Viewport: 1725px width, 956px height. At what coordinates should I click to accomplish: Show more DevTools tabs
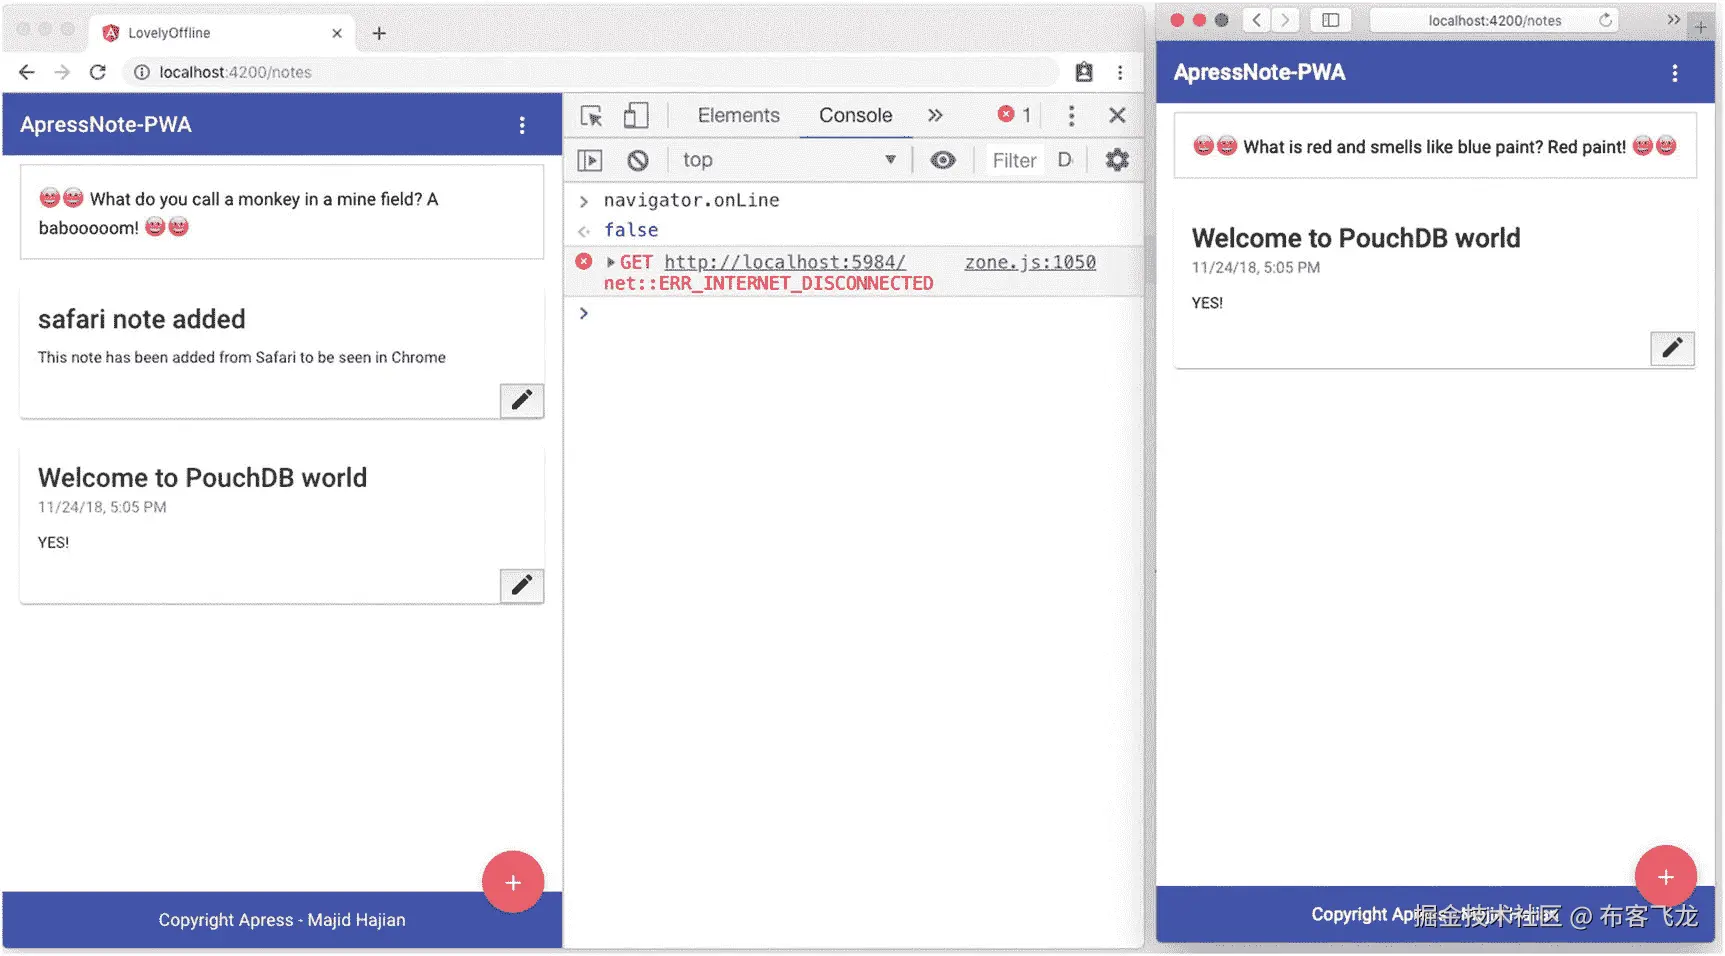935,116
